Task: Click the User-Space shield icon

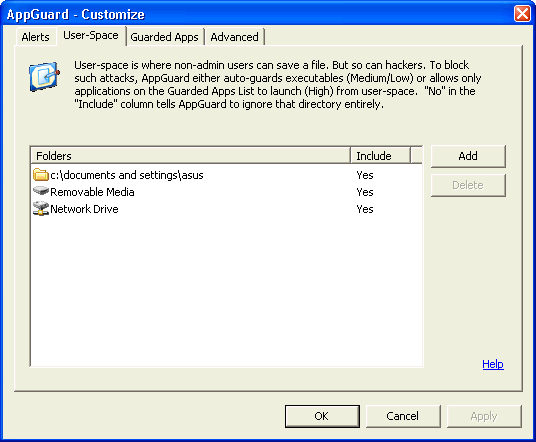Action: [x=44, y=77]
